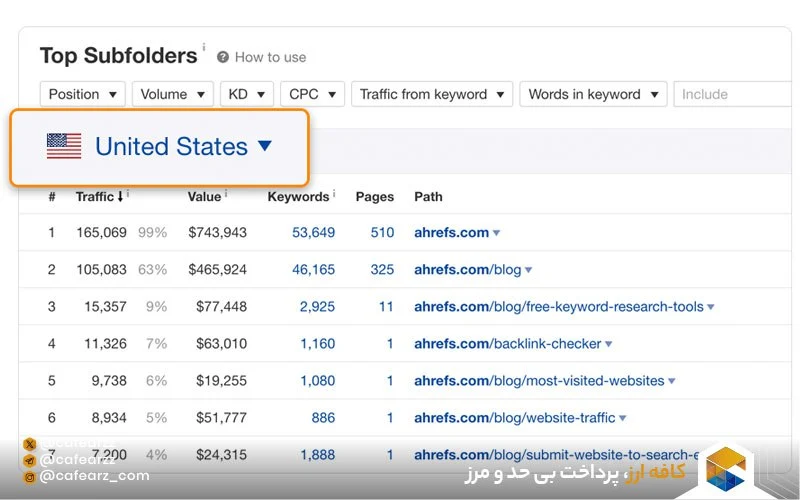
Task: Open the most-visited-websites path link
Action: pyautogui.click(x=539, y=381)
